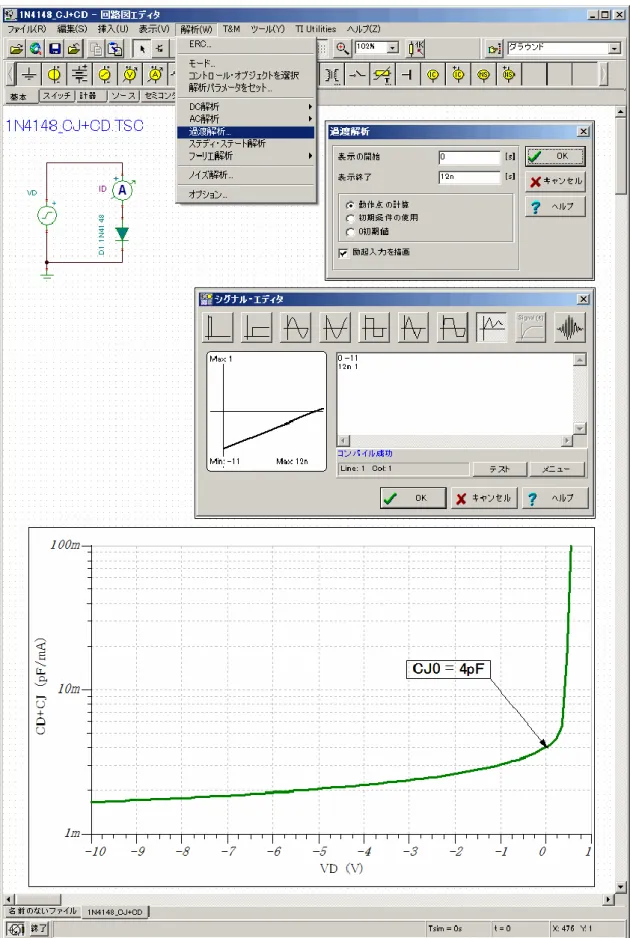Click the Paste icon in main toolbar

tap(114, 48)
